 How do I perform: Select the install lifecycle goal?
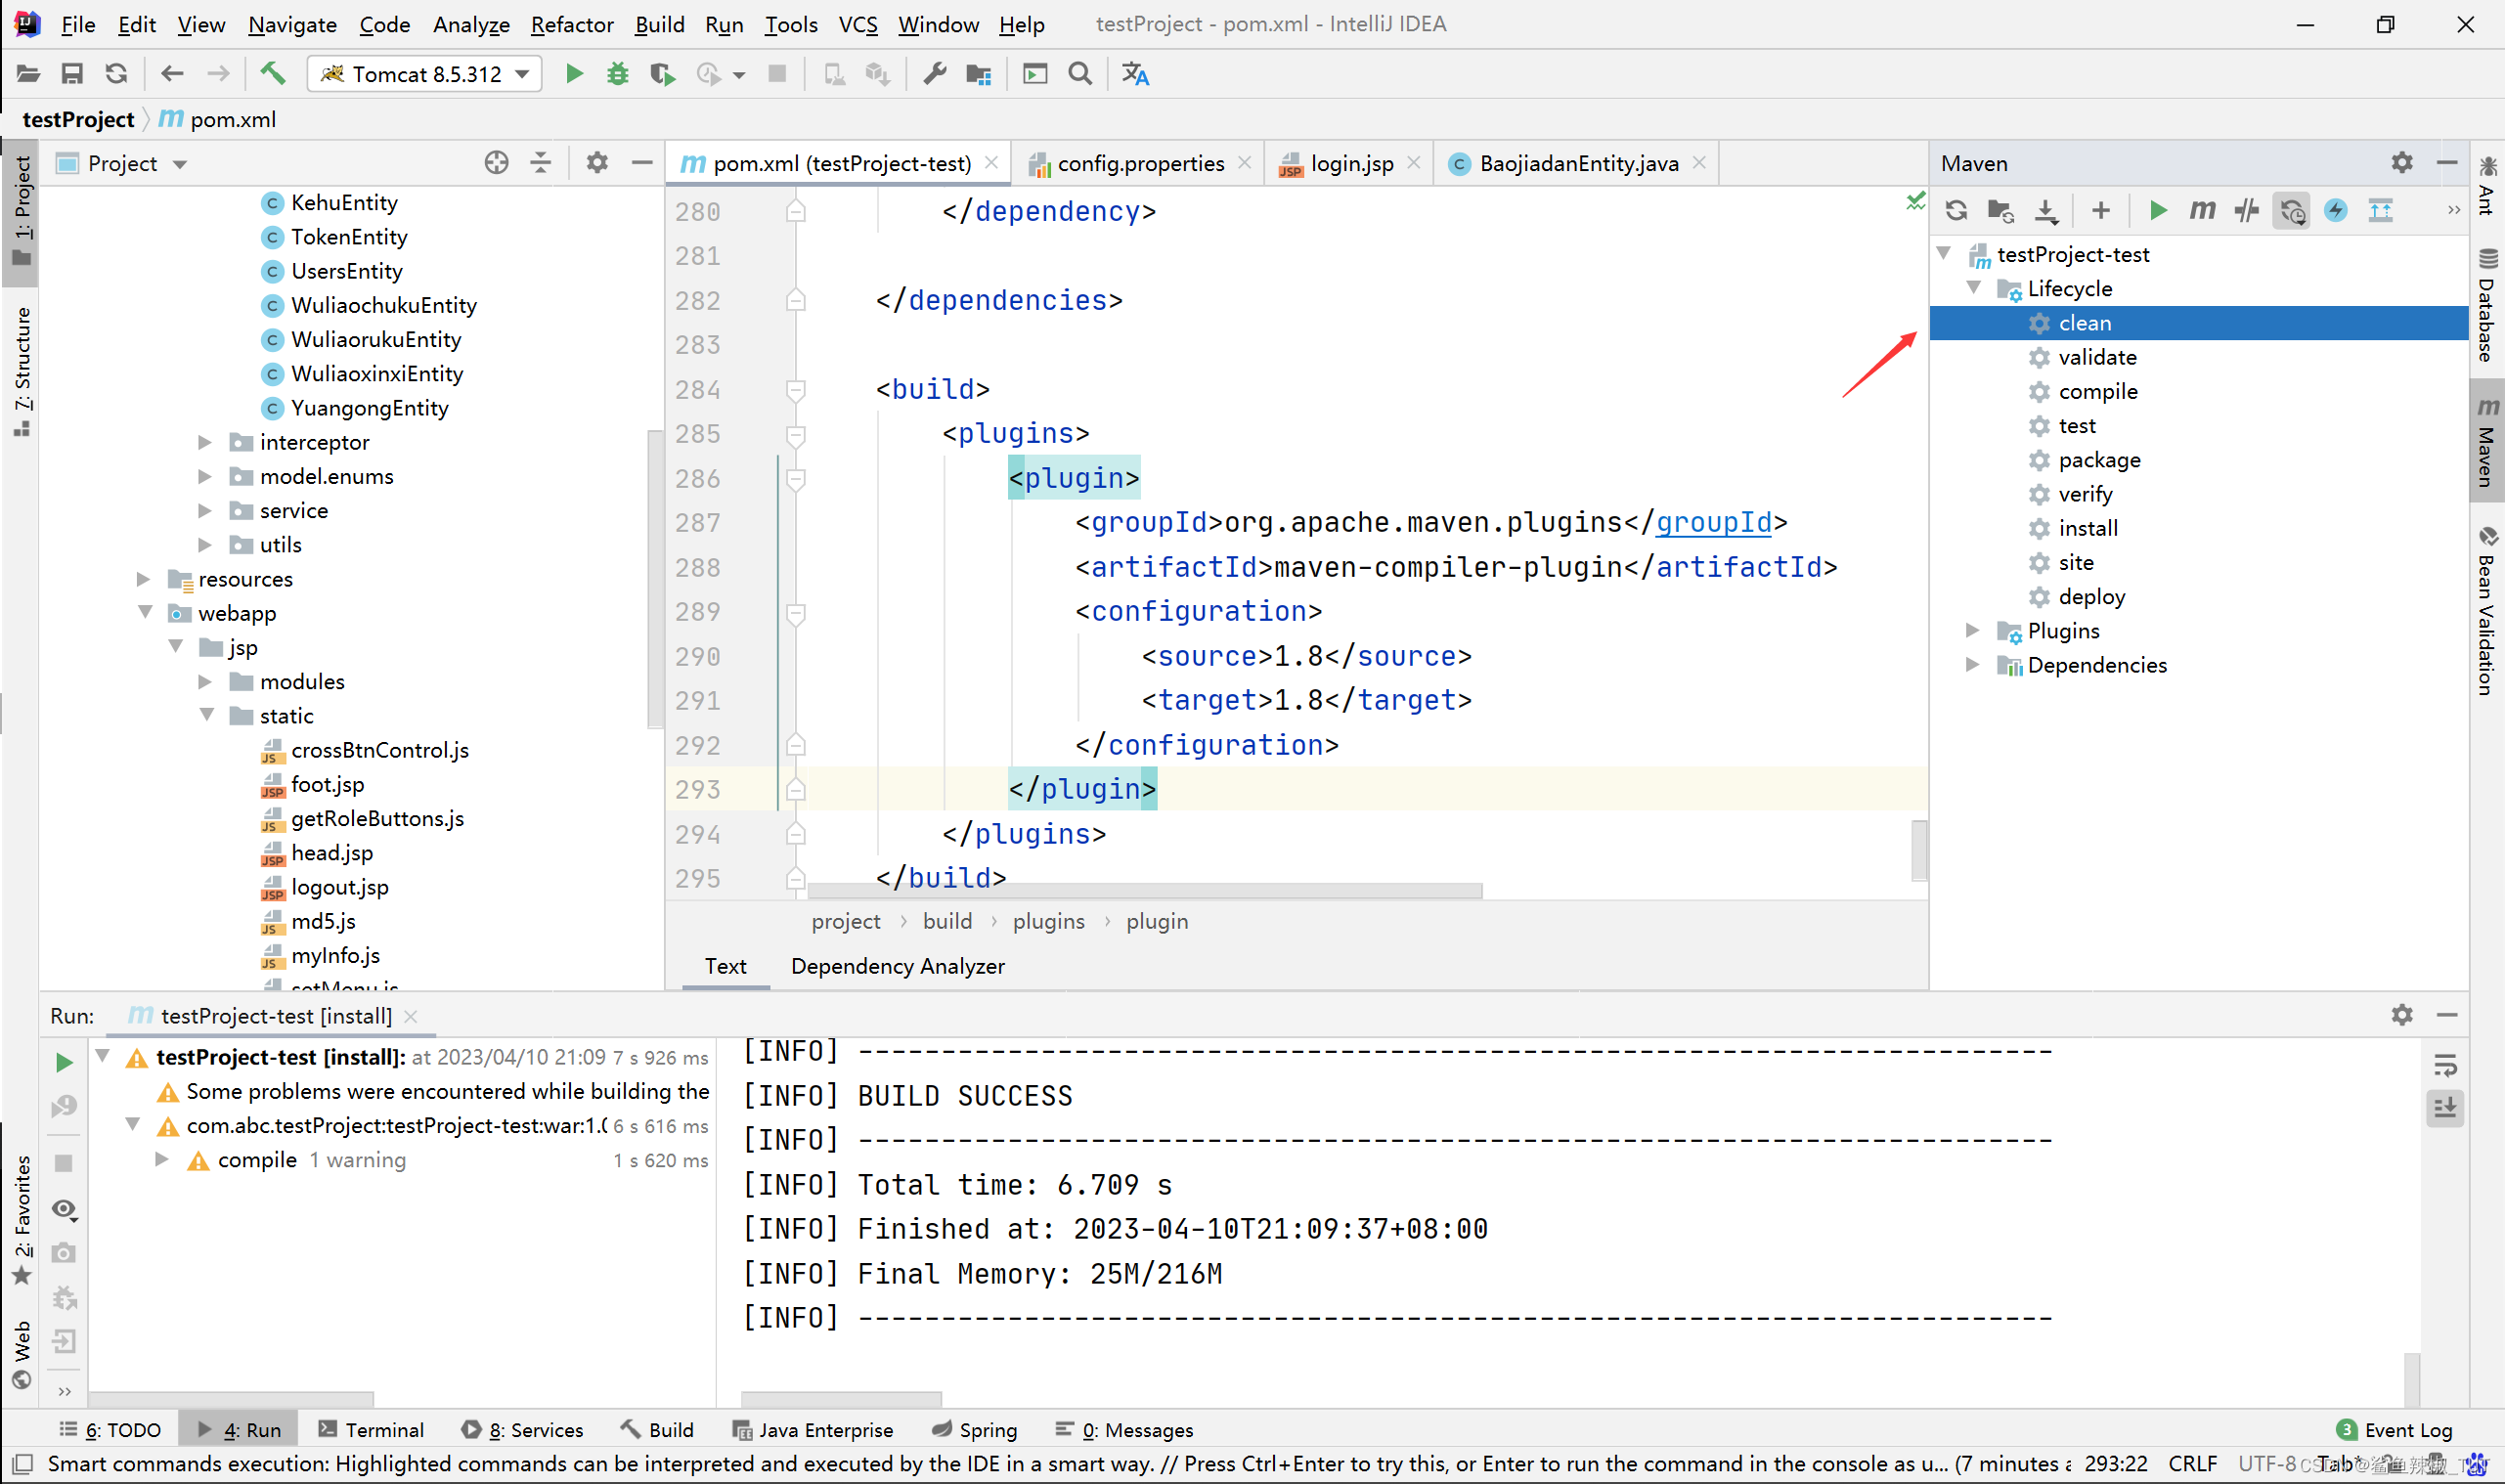(x=2087, y=528)
